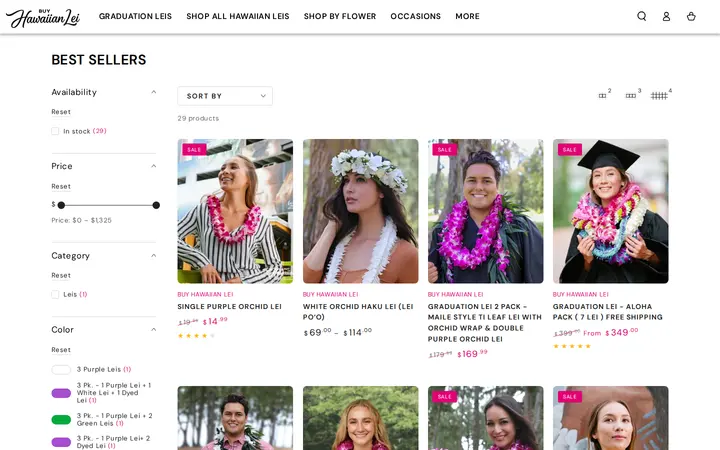Click Single Purple Orchid Lei product photo

coord(235,211)
